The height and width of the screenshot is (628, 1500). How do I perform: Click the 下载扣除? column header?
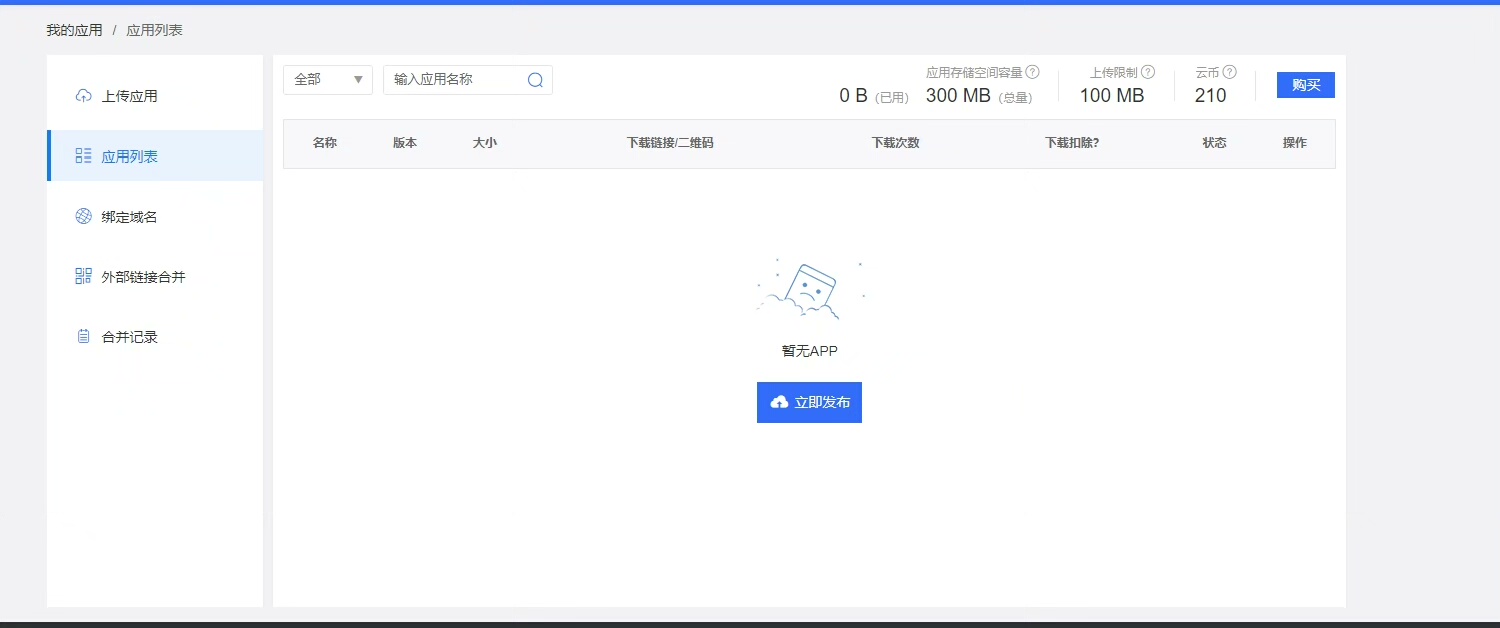[1072, 143]
